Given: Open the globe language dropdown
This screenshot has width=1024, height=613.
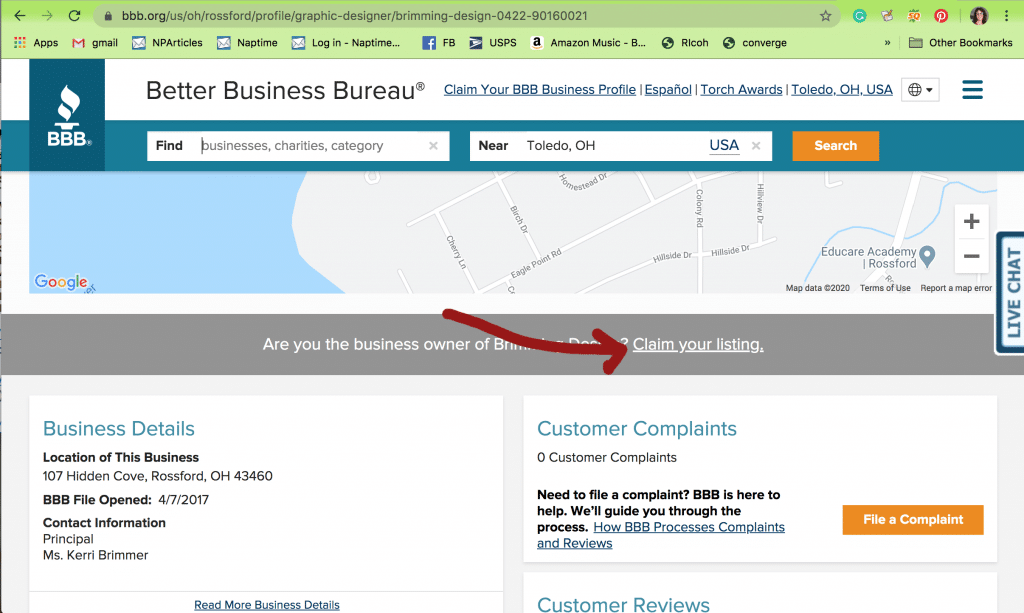Looking at the screenshot, I should point(920,89).
